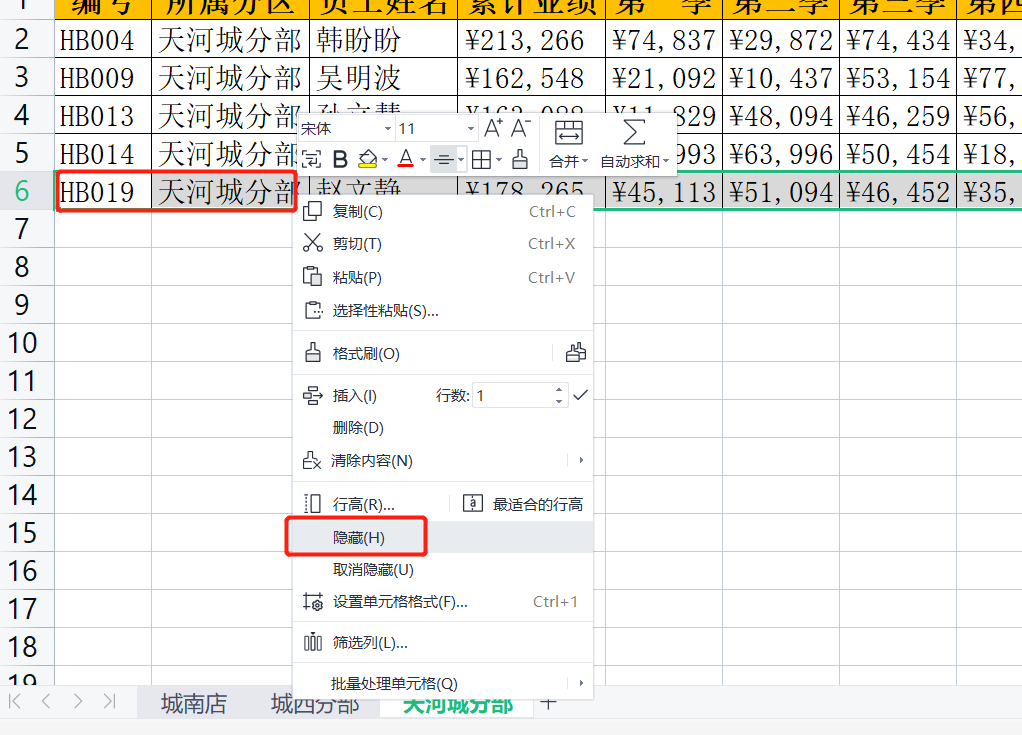Screen dimensions: 1022x735
Task: Decrease row count stepper down arrow
Action: point(559,401)
